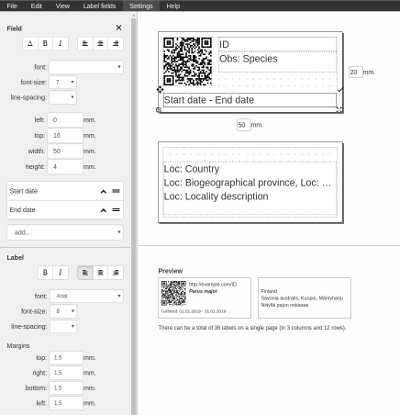Move Start date up with chevron
Screen dimensions: 400x415
point(103,191)
